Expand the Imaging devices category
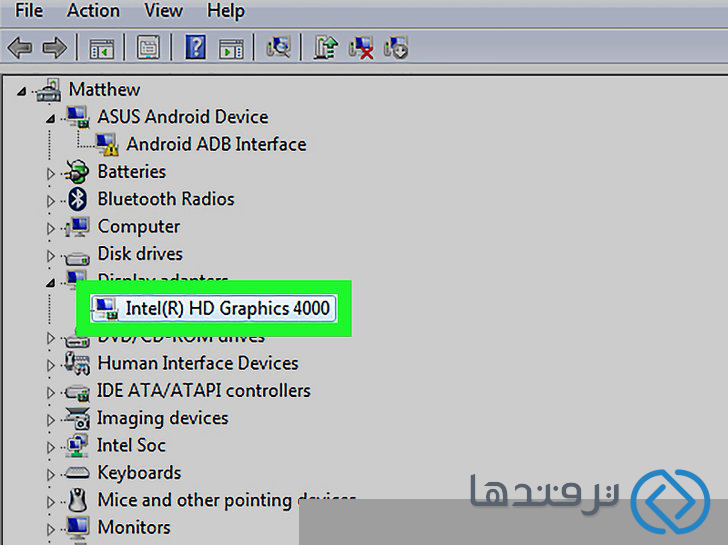Screen dimensions: 728x545 (x=51, y=420)
